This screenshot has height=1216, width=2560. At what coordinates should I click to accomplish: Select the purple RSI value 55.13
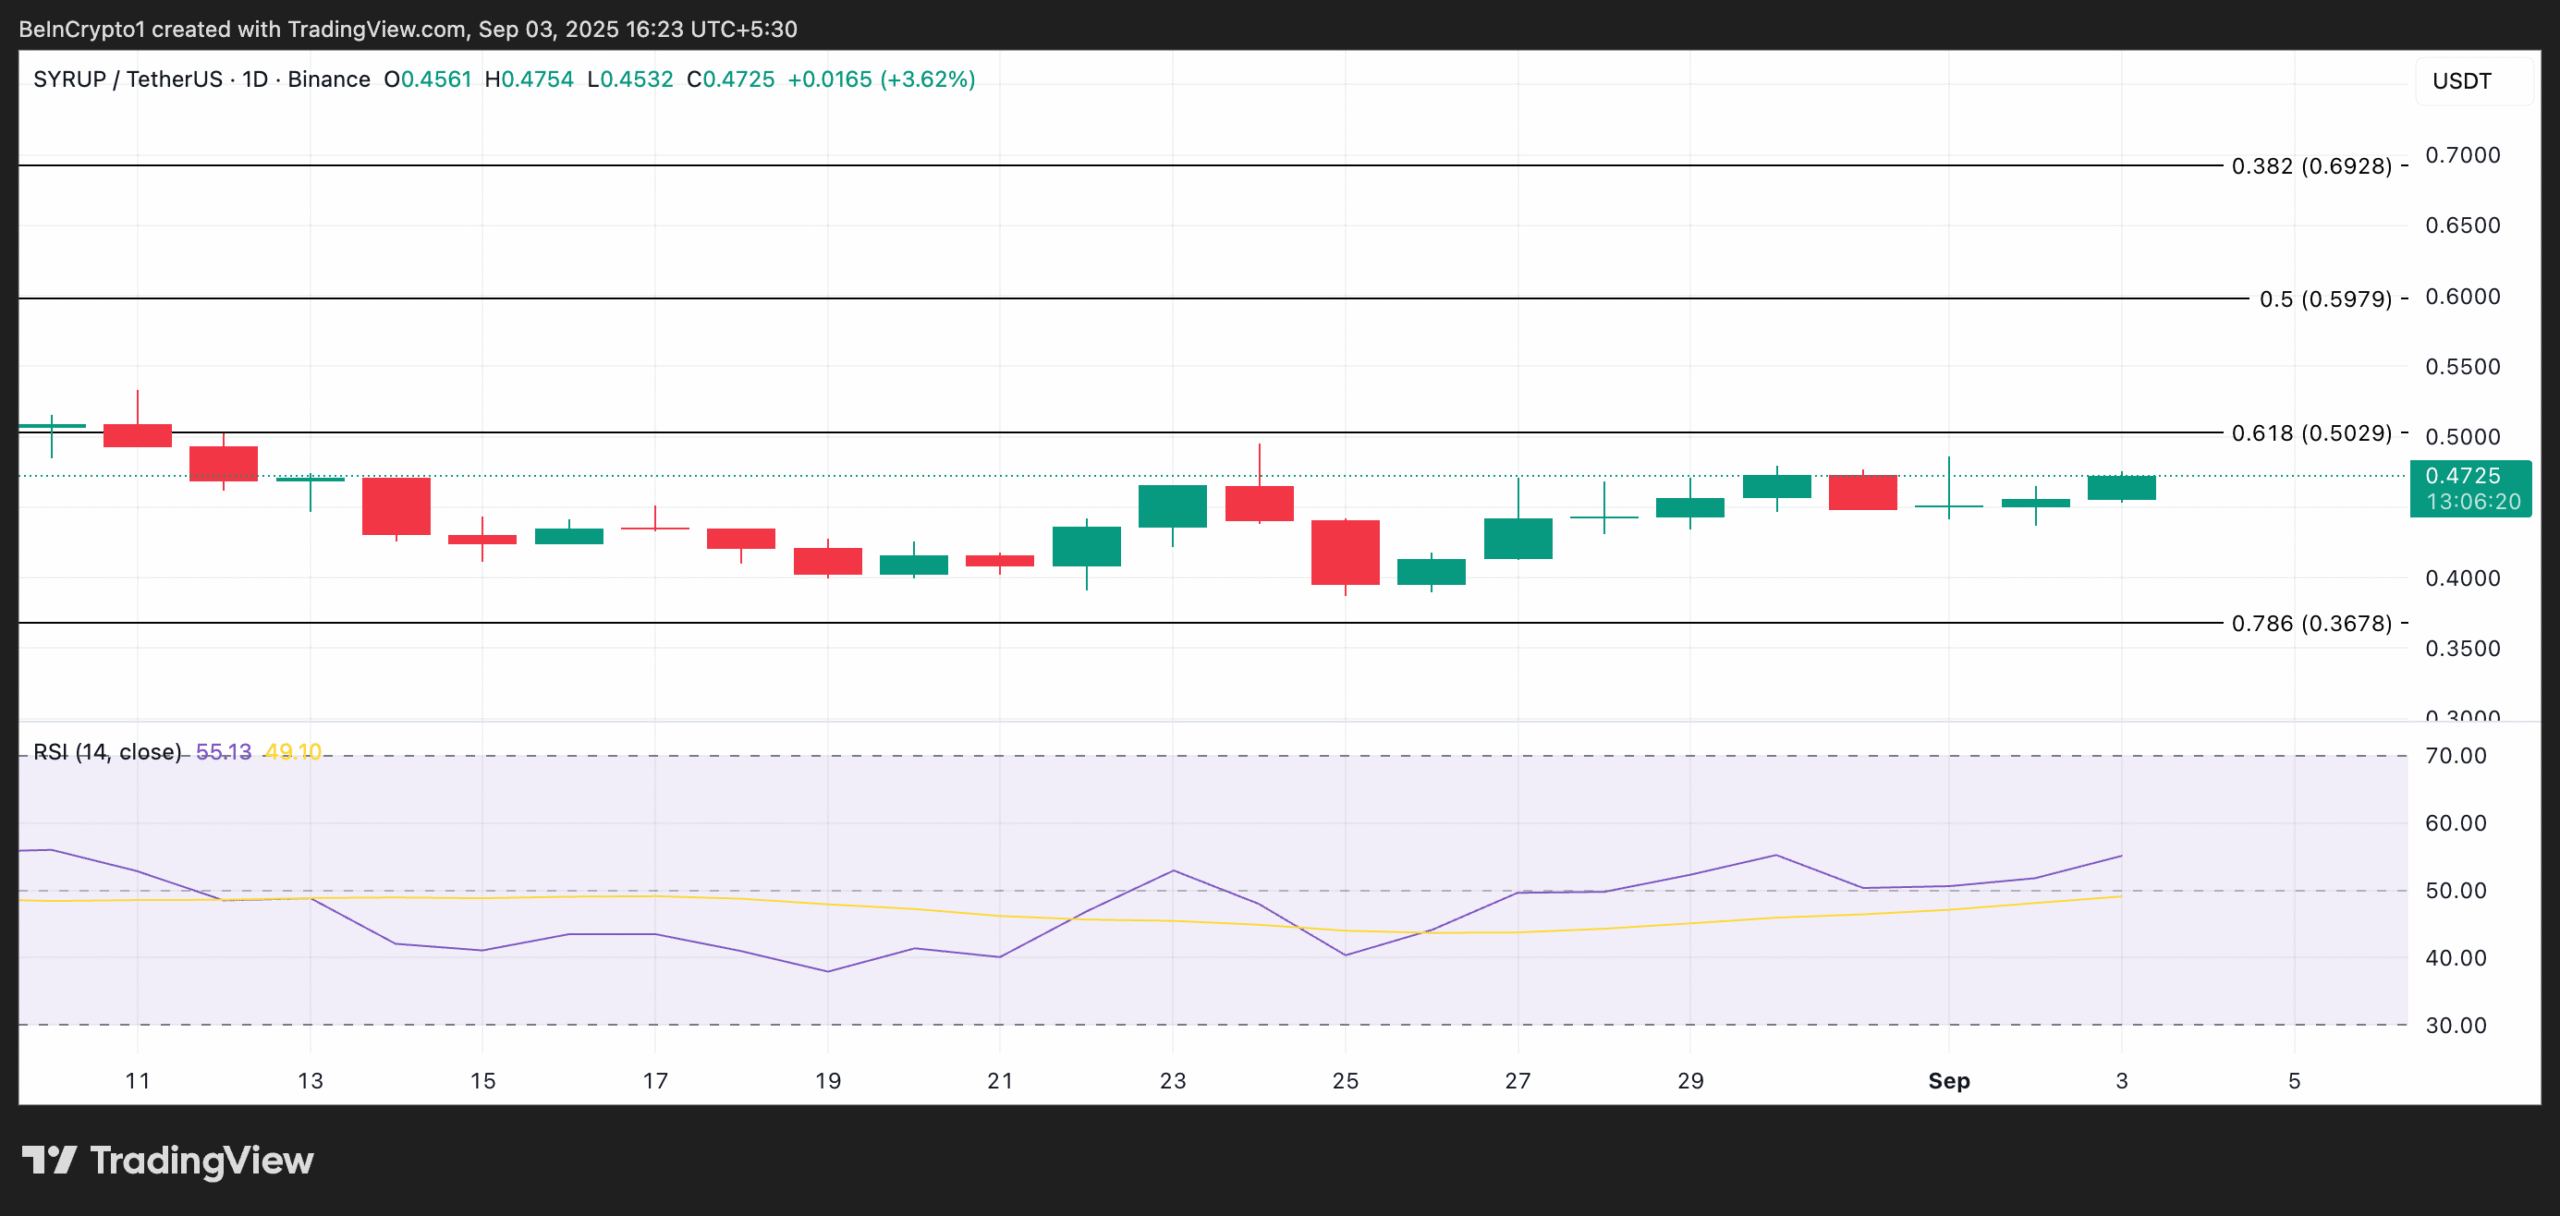pos(225,750)
